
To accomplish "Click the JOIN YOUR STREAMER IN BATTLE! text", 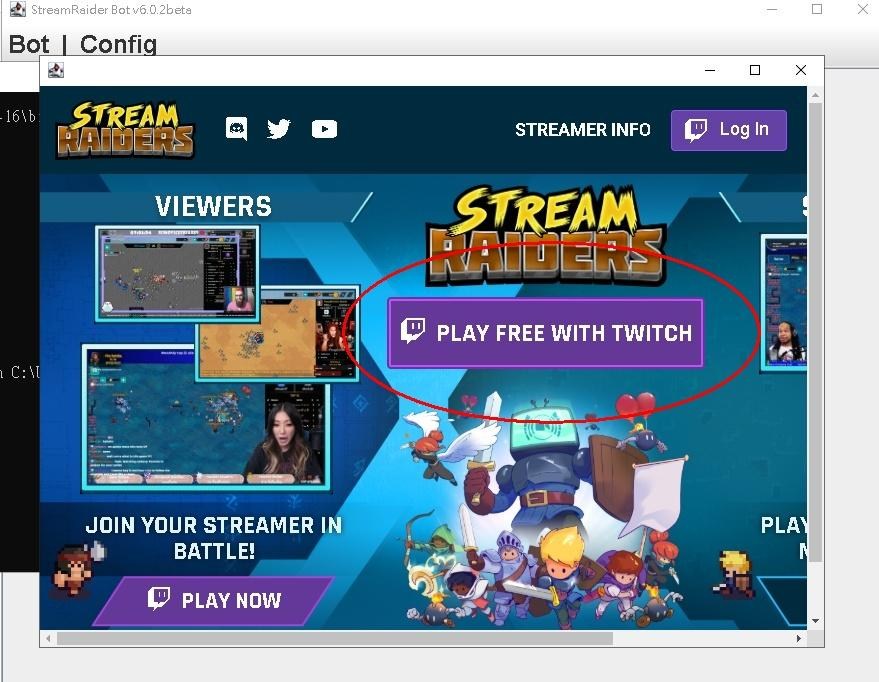I will click(x=214, y=538).
